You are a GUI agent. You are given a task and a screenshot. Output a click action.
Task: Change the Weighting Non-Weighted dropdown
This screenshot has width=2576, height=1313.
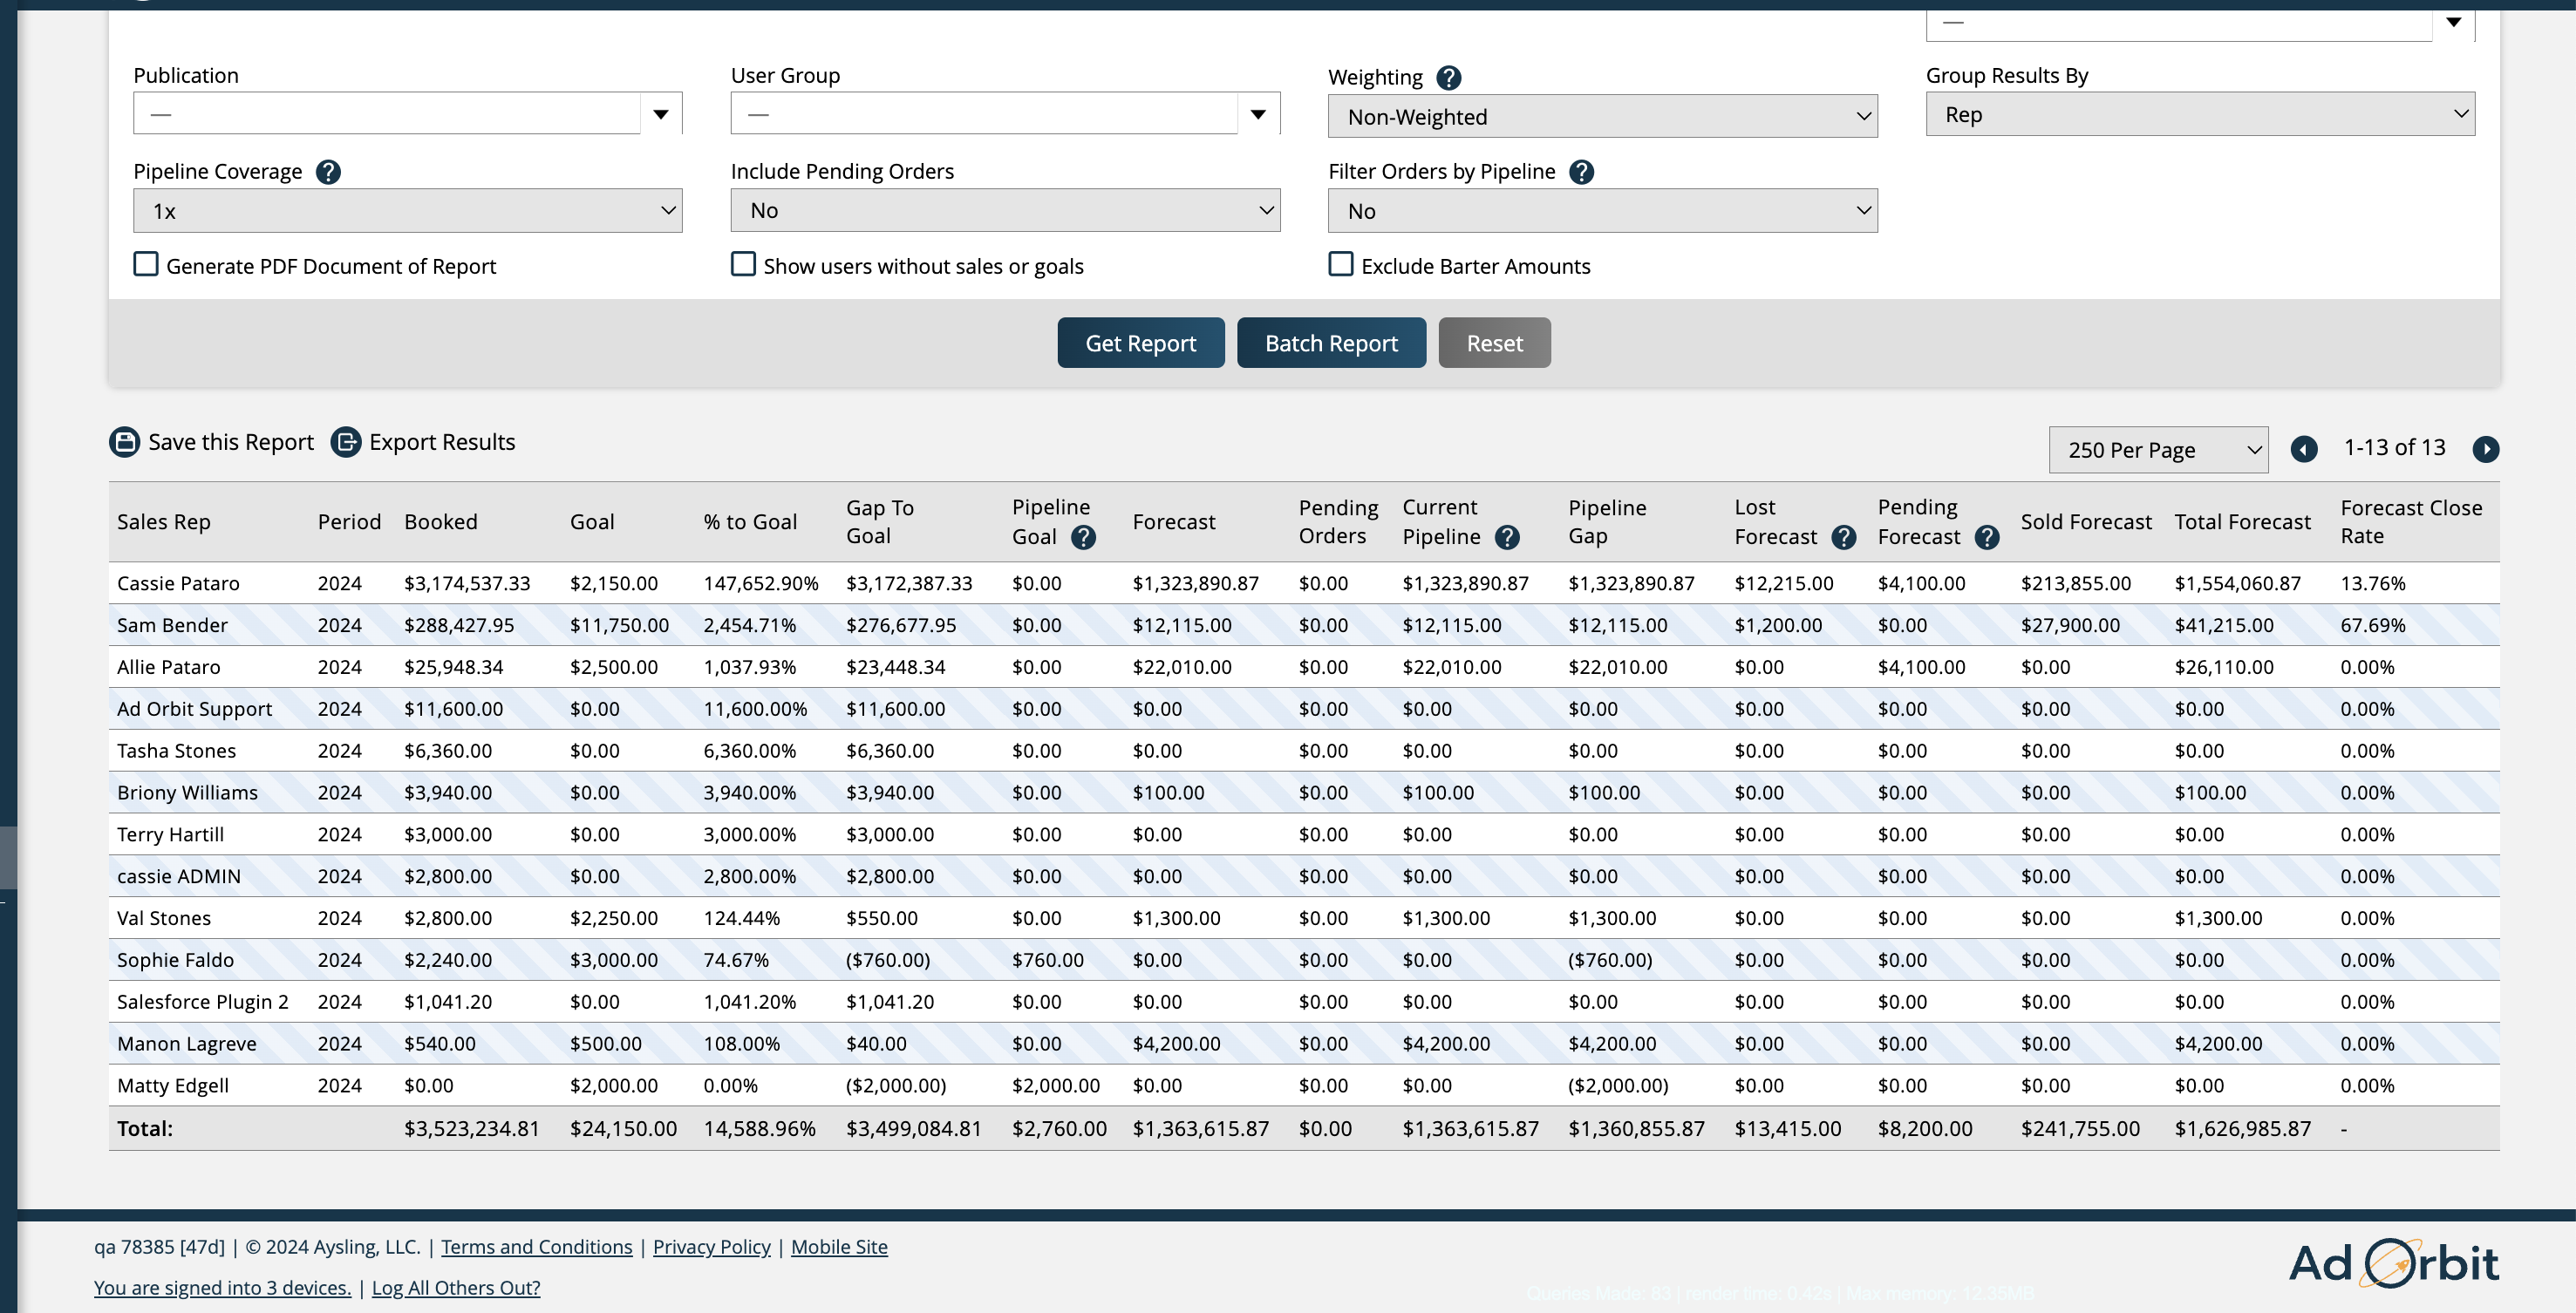(1603, 116)
